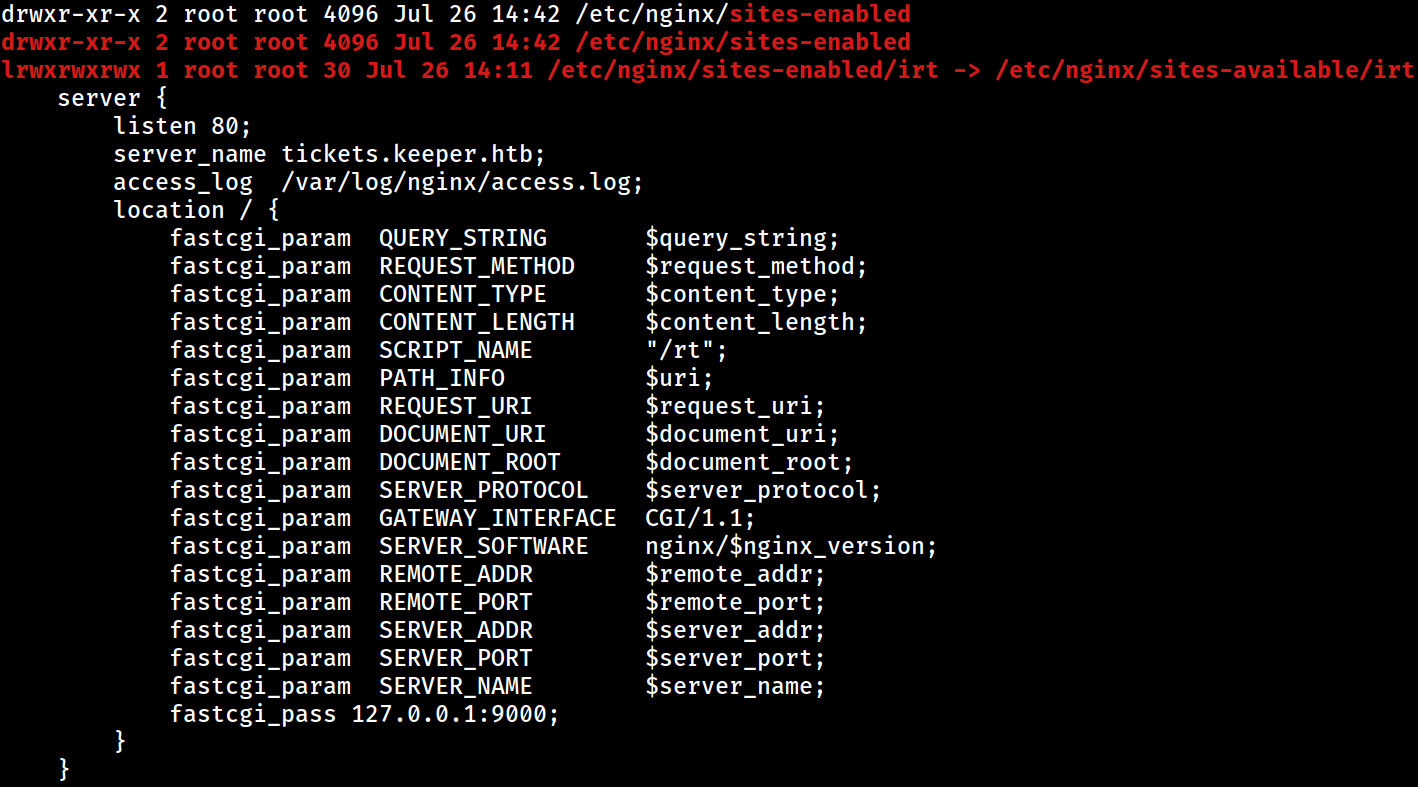Click the SERVER_NAME parameter name

click(456, 686)
